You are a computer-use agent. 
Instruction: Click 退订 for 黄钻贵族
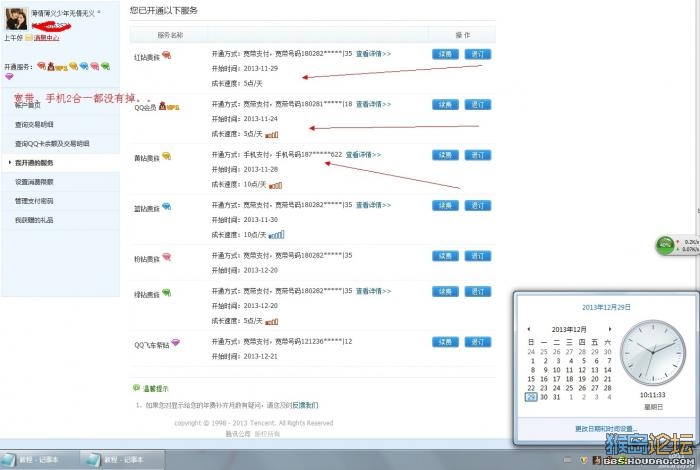coord(478,155)
